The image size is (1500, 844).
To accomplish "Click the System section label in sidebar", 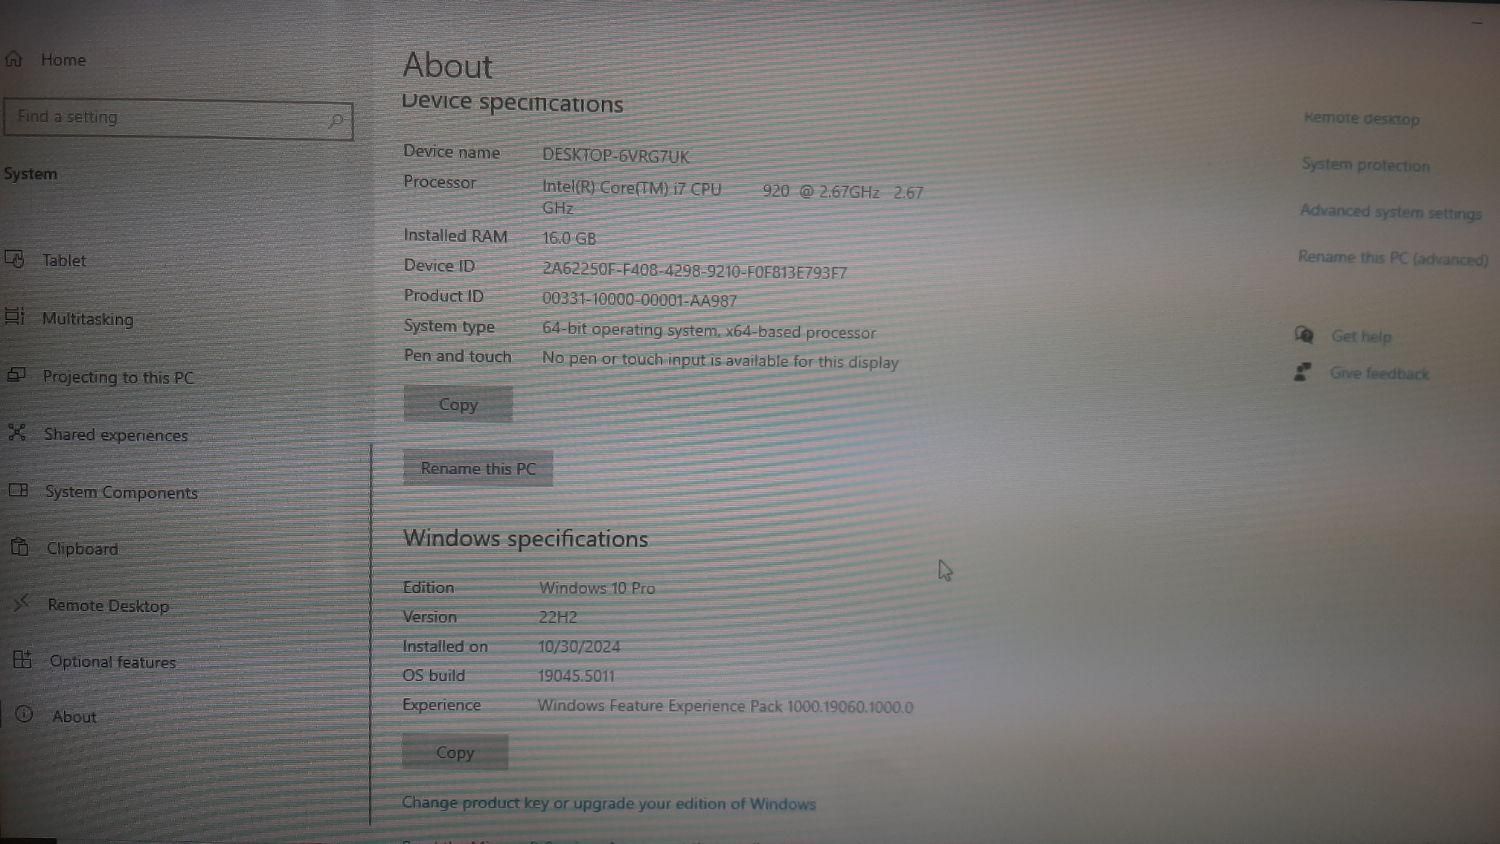I will click(30, 173).
